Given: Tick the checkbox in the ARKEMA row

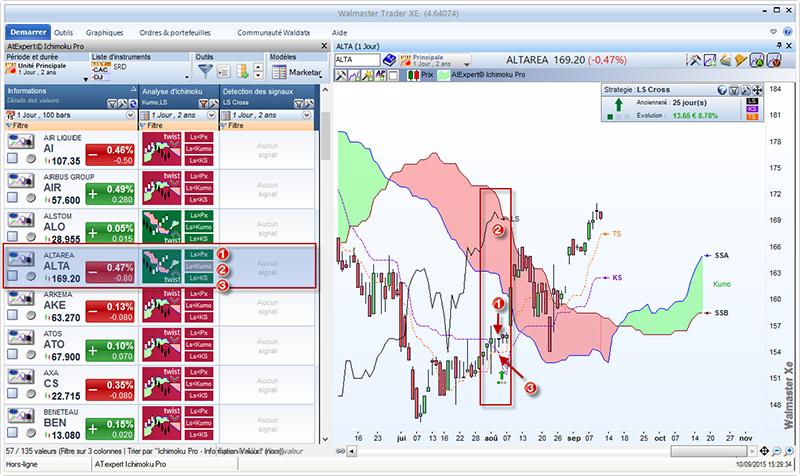Looking at the screenshot, I should pos(12,315).
